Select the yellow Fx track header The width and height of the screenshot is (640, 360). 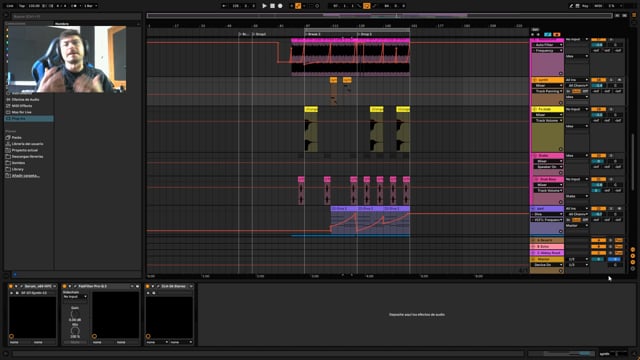coord(549,109)
